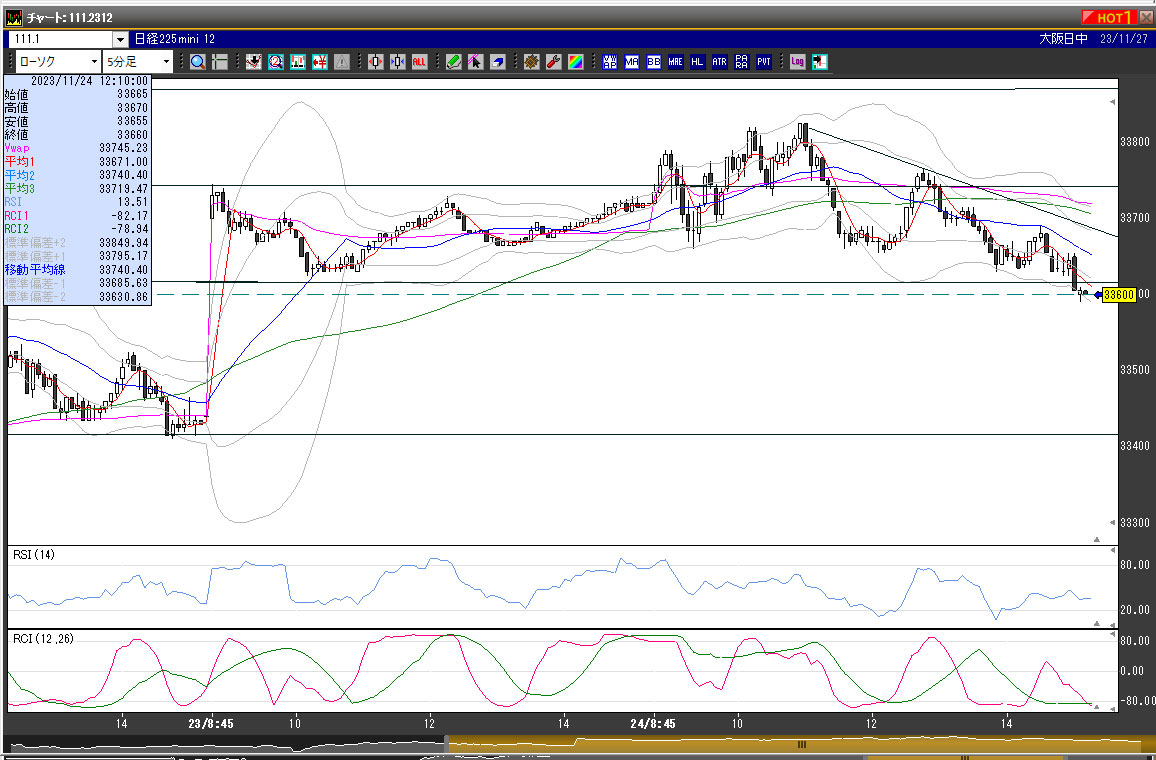Click the 日経225mini 12 title text
This screenshot has width=1156, height=760.
(175, 39)
